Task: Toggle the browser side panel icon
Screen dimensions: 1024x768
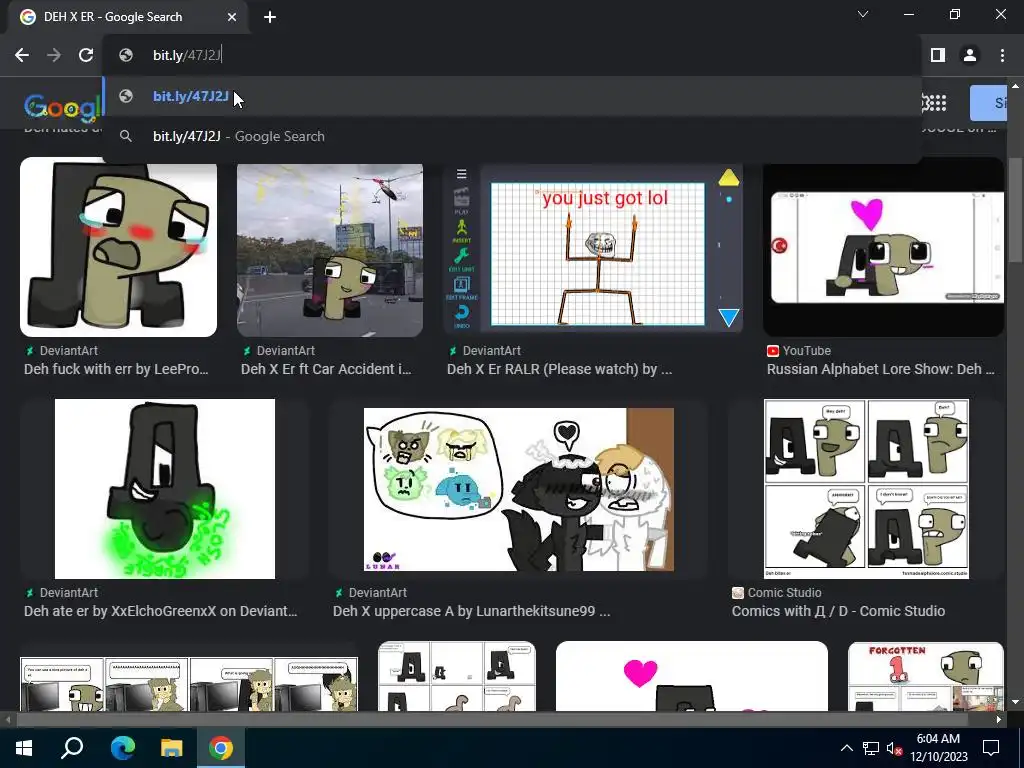Action: pos(938,56)
